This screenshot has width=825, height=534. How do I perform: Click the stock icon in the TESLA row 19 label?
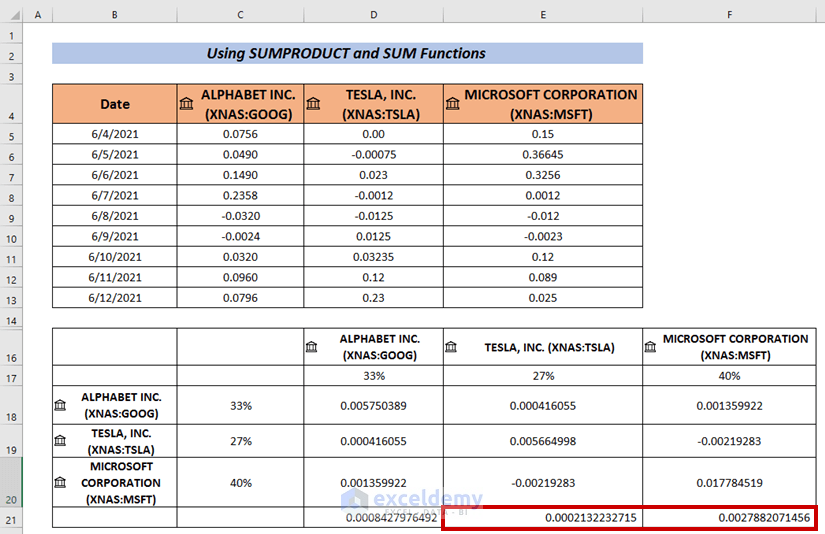[x=60, y=441]
